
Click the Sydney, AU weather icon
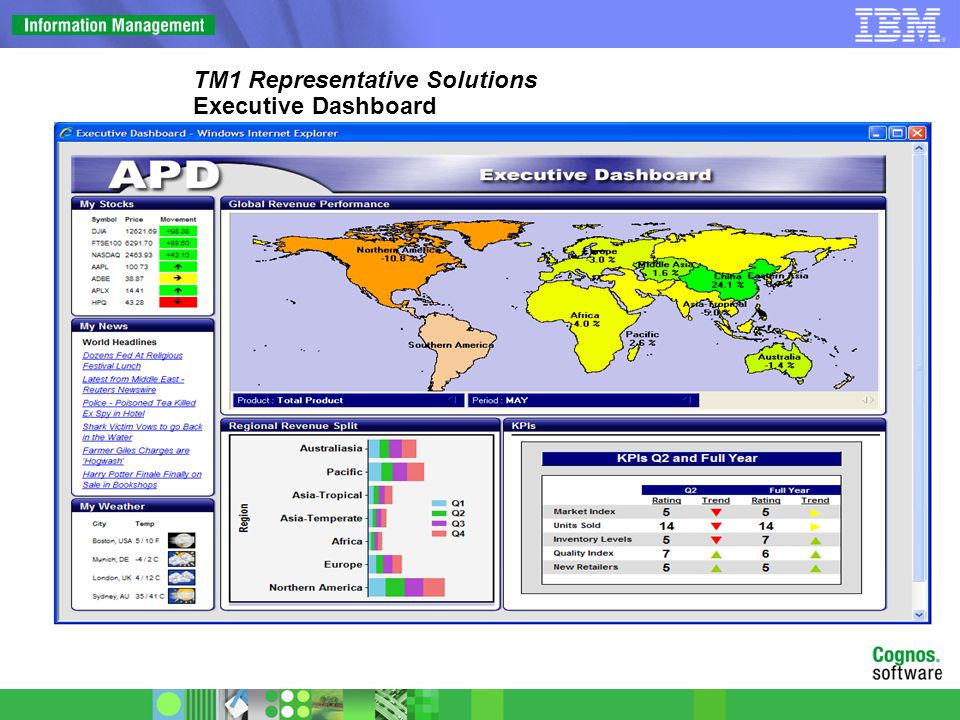(x=181, y=596)
